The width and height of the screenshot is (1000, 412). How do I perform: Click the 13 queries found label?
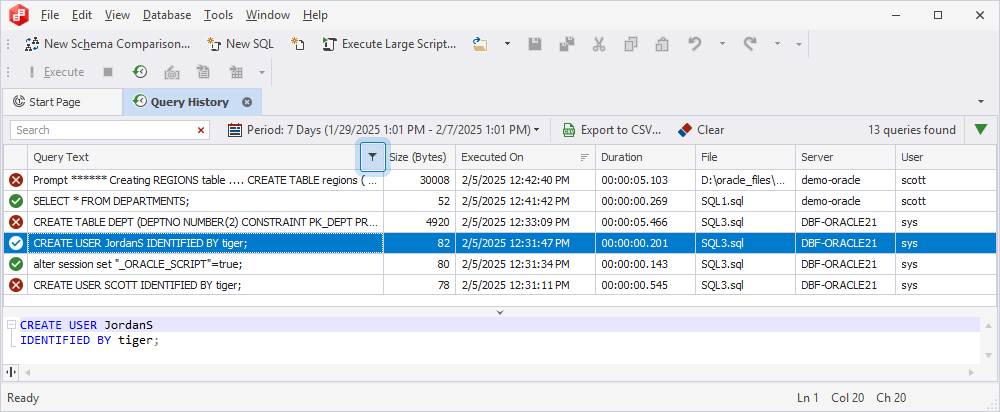(912, 130)
